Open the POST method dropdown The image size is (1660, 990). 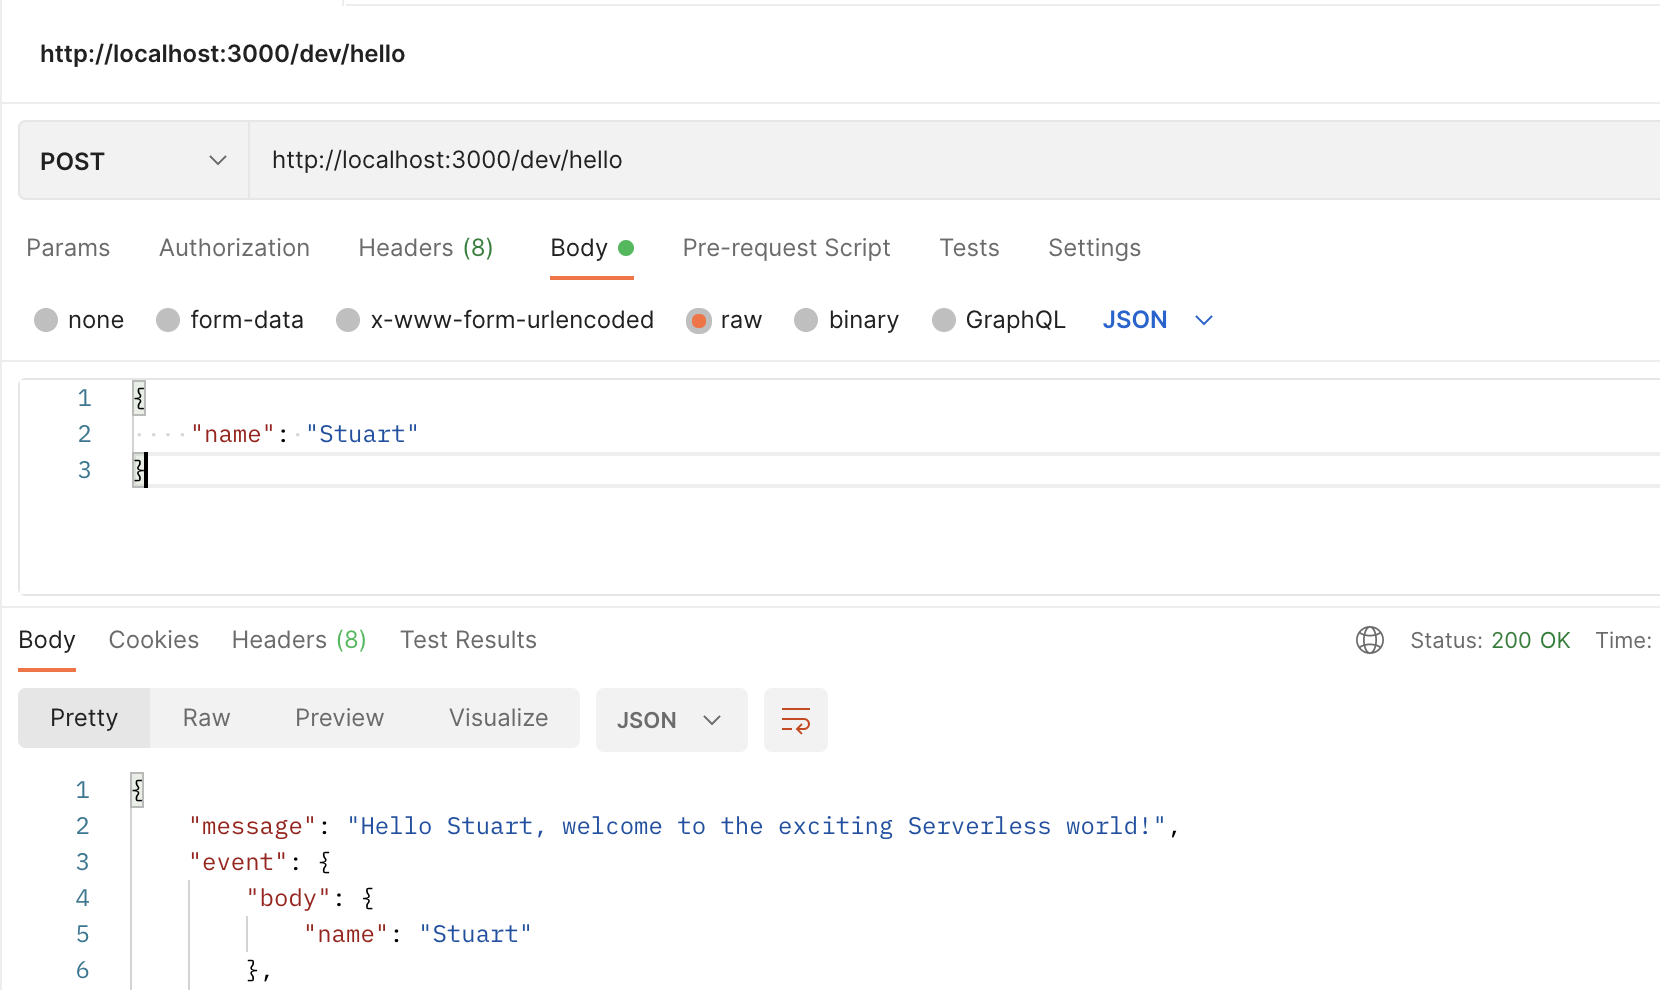(x=133, y=161)
